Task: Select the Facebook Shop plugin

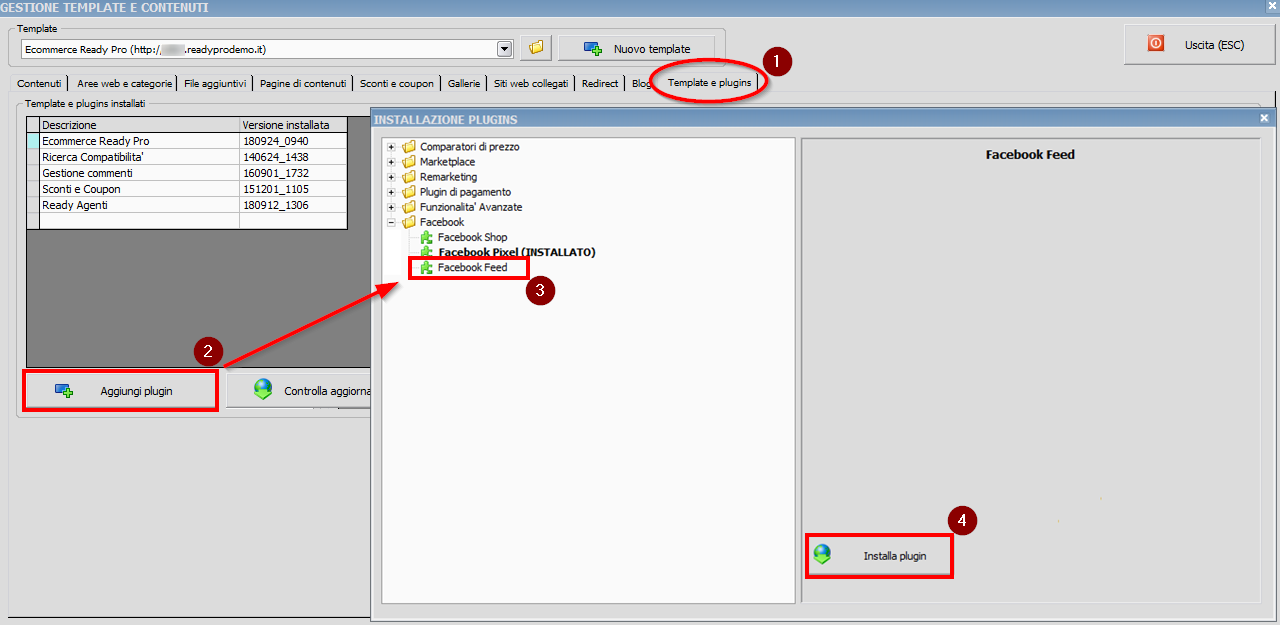Action: [472, 237]
